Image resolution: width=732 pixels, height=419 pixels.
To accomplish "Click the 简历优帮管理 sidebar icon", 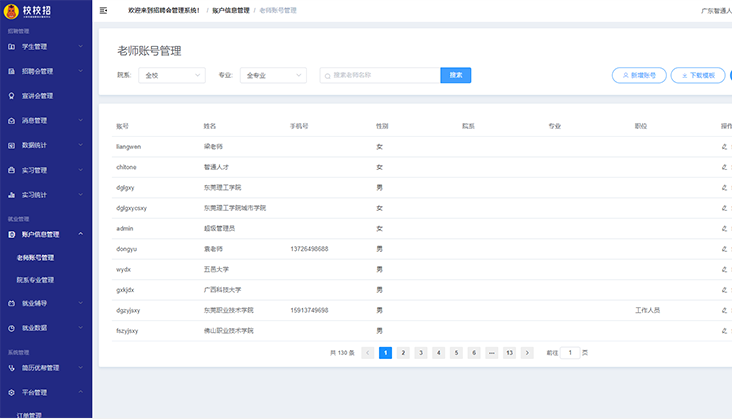I will click(x=12, y=368).
